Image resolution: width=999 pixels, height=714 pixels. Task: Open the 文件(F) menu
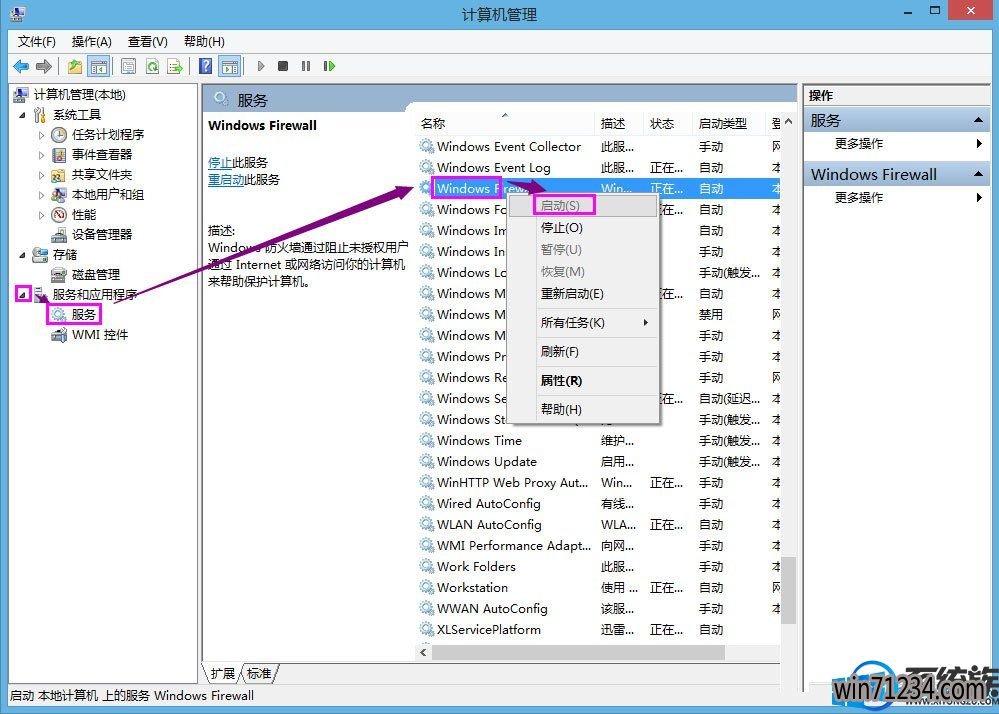coord(36,42)
